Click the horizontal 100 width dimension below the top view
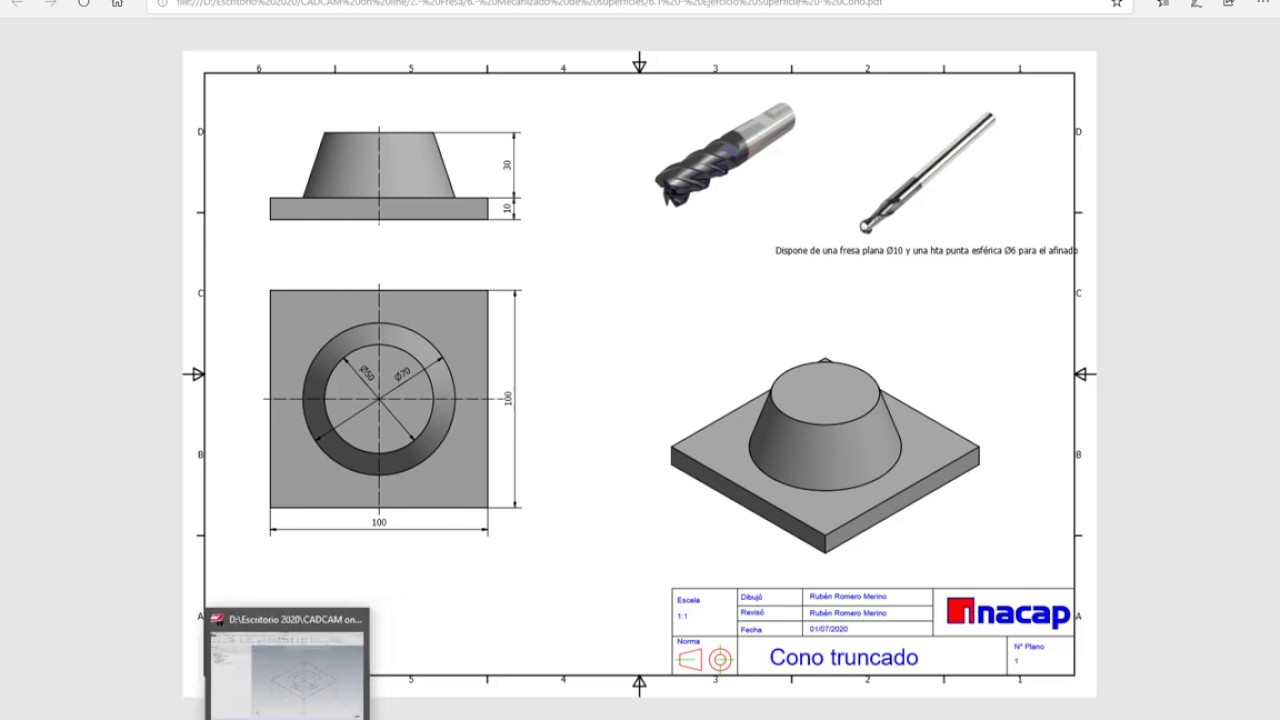1280x720 pixels. [379, 522]
